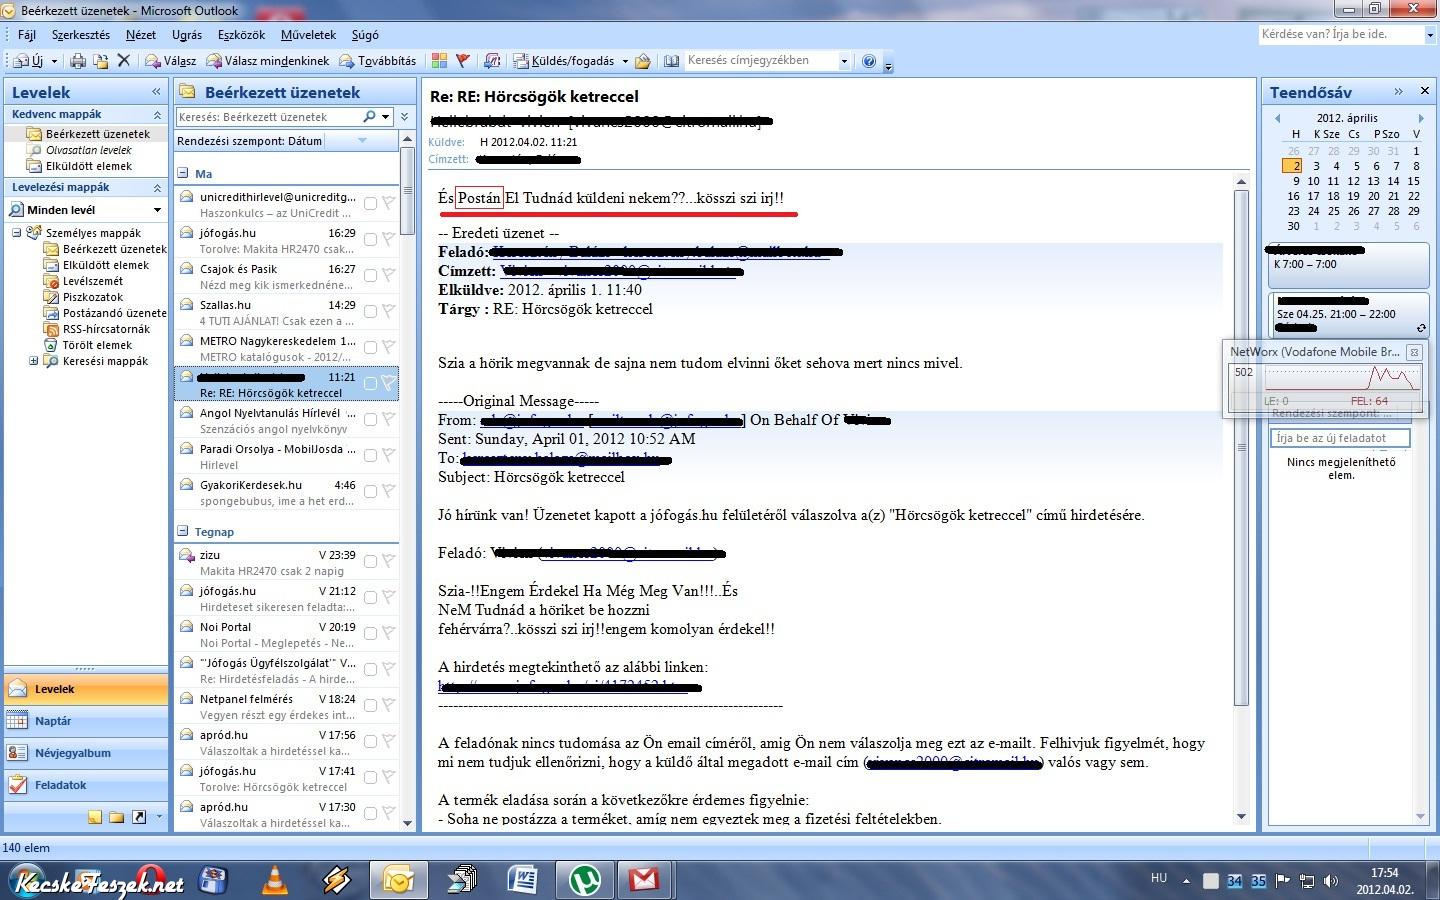Open the Categorize color squares icon
Screen dimensions: 1440x900
[438, 61]
